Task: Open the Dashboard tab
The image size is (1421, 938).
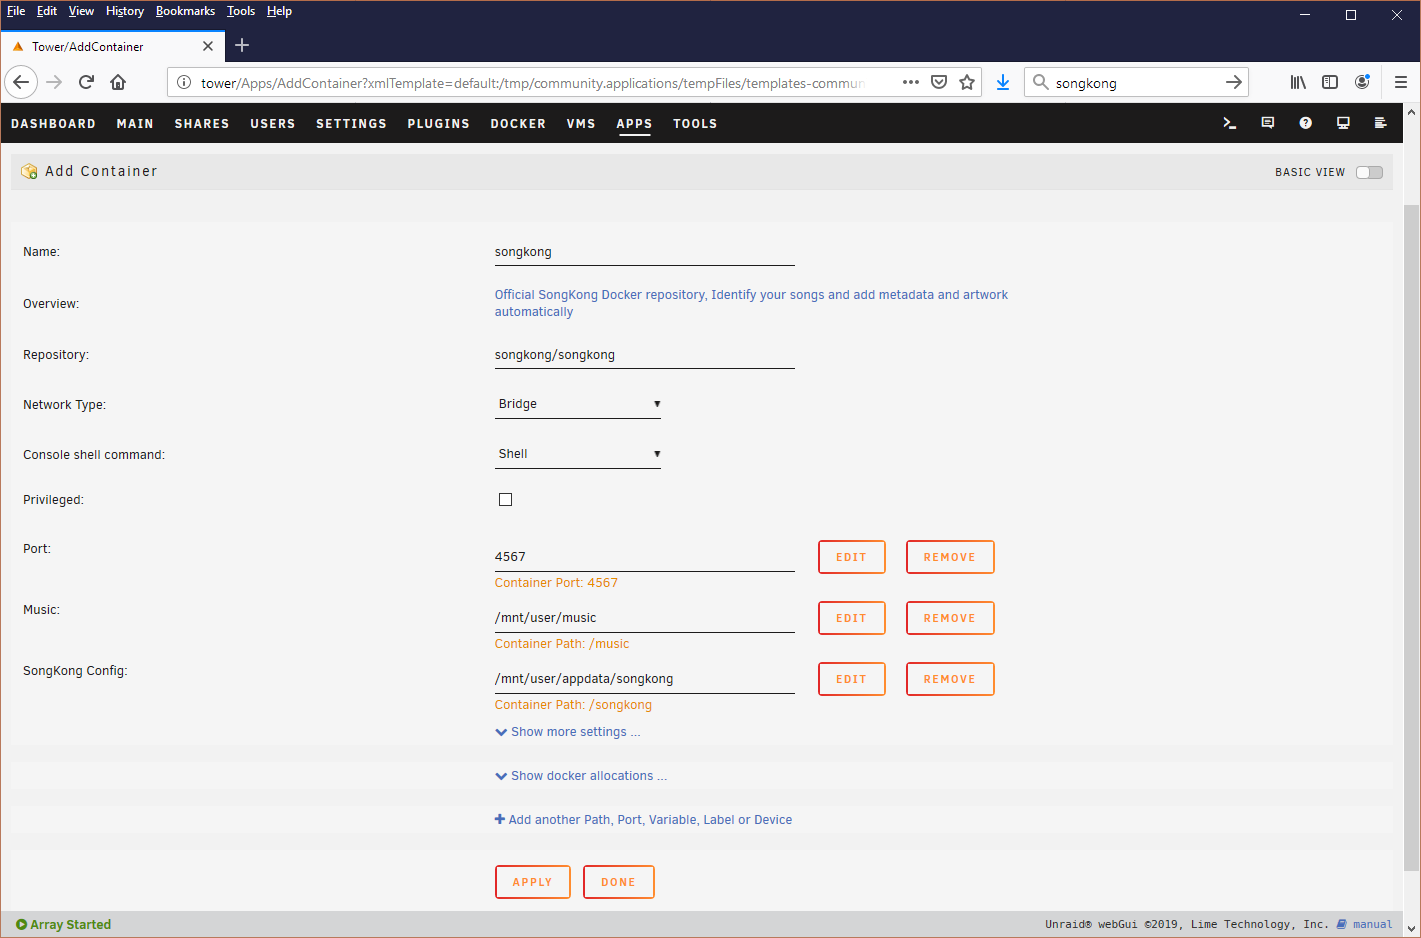Action: tap(53, 124)
